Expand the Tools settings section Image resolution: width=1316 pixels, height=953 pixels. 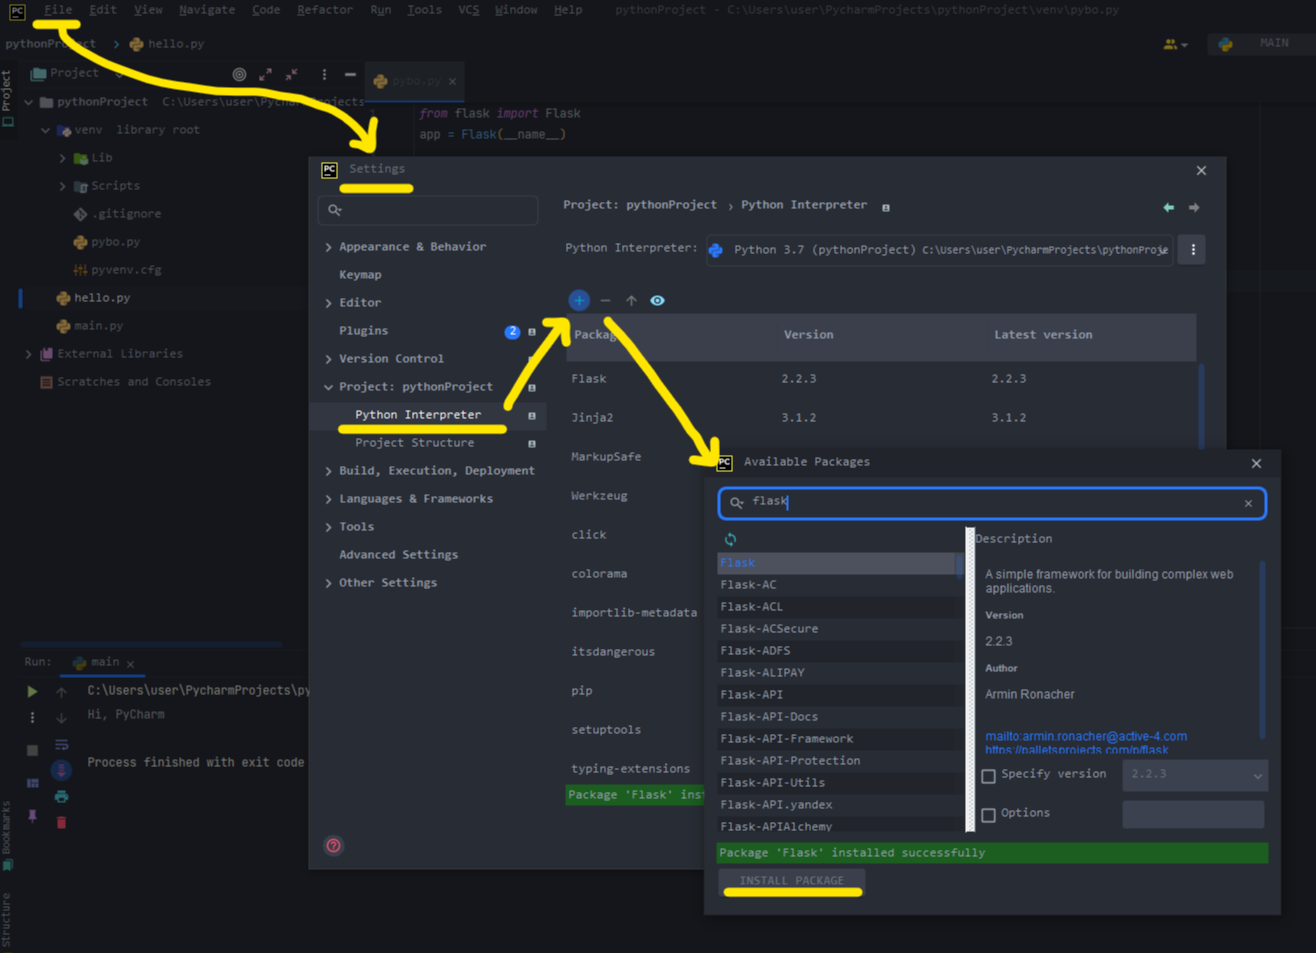pyautogui.click(x=329, y=527)
